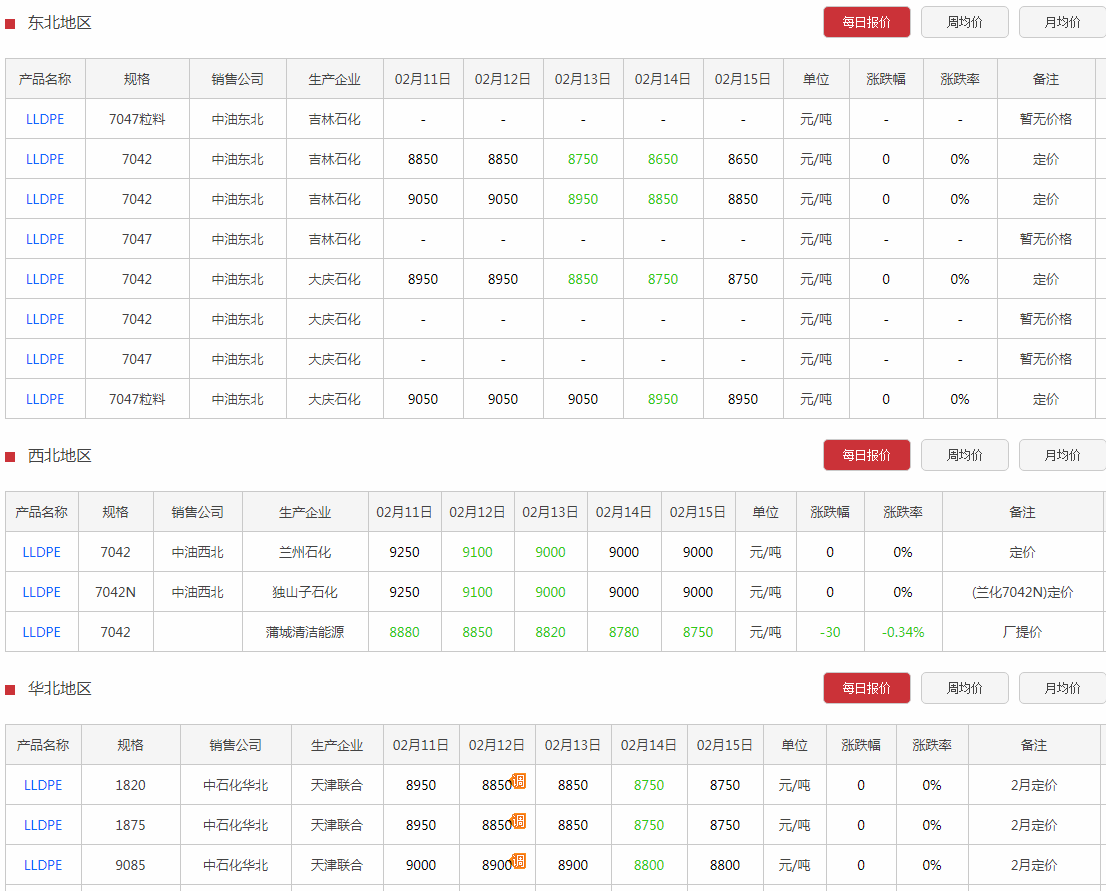The image size is (1106, 891).
Task: Open LLDPE link in 7047 吉林石化 row
Action: pos(45,239)
